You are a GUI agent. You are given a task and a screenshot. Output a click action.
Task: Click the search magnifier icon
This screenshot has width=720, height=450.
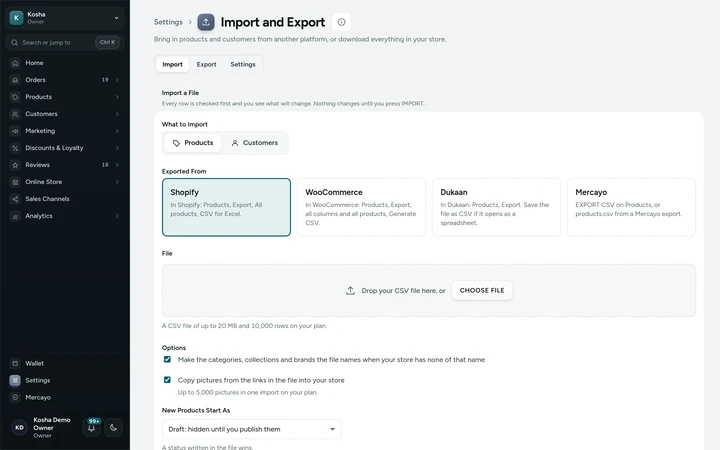click(x=15, y=42)
